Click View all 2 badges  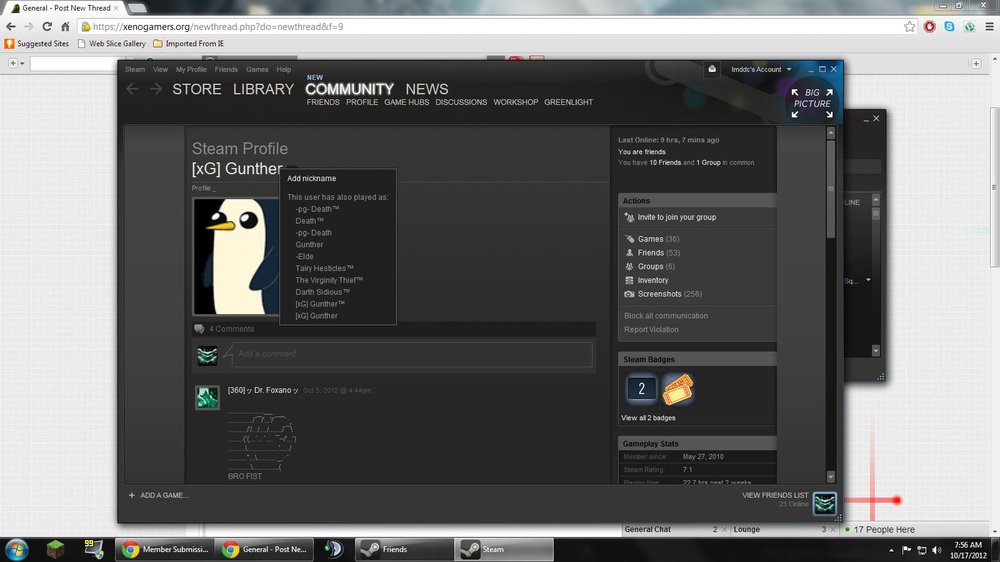648,418
